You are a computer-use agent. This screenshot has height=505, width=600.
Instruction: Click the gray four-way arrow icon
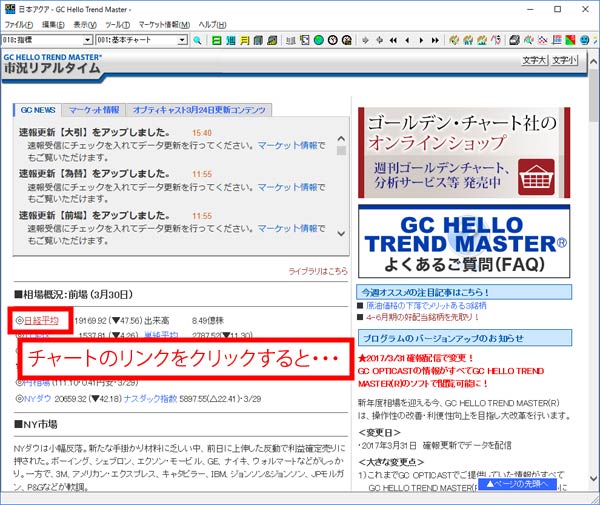coord(379,40)
